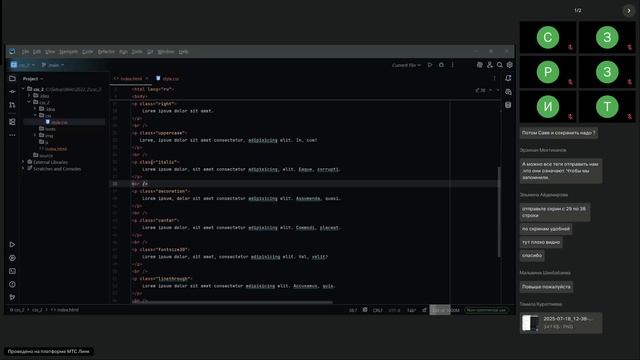This screenshot has width=640, height=360.
Task: Open the Project view mode dropdown
Action: click(33, 78)
